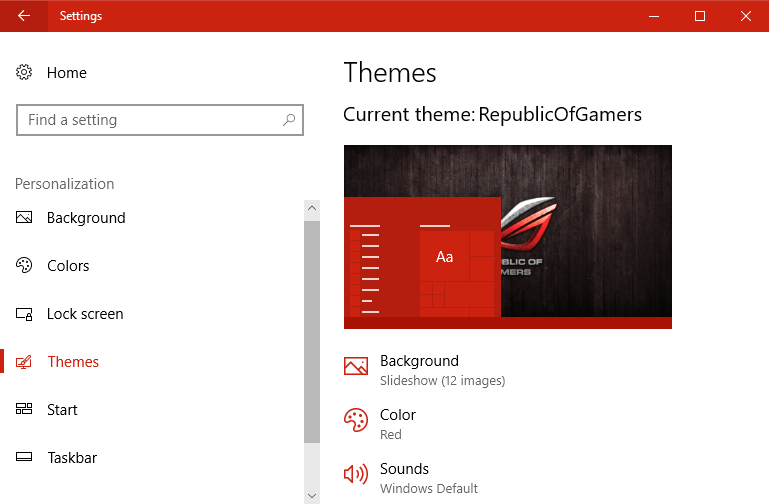This screenshot has width=769, height=504.
Task: Click the RepublicOfGamers theme preview image
Action: pyautogui.click(x=508, y=236)
